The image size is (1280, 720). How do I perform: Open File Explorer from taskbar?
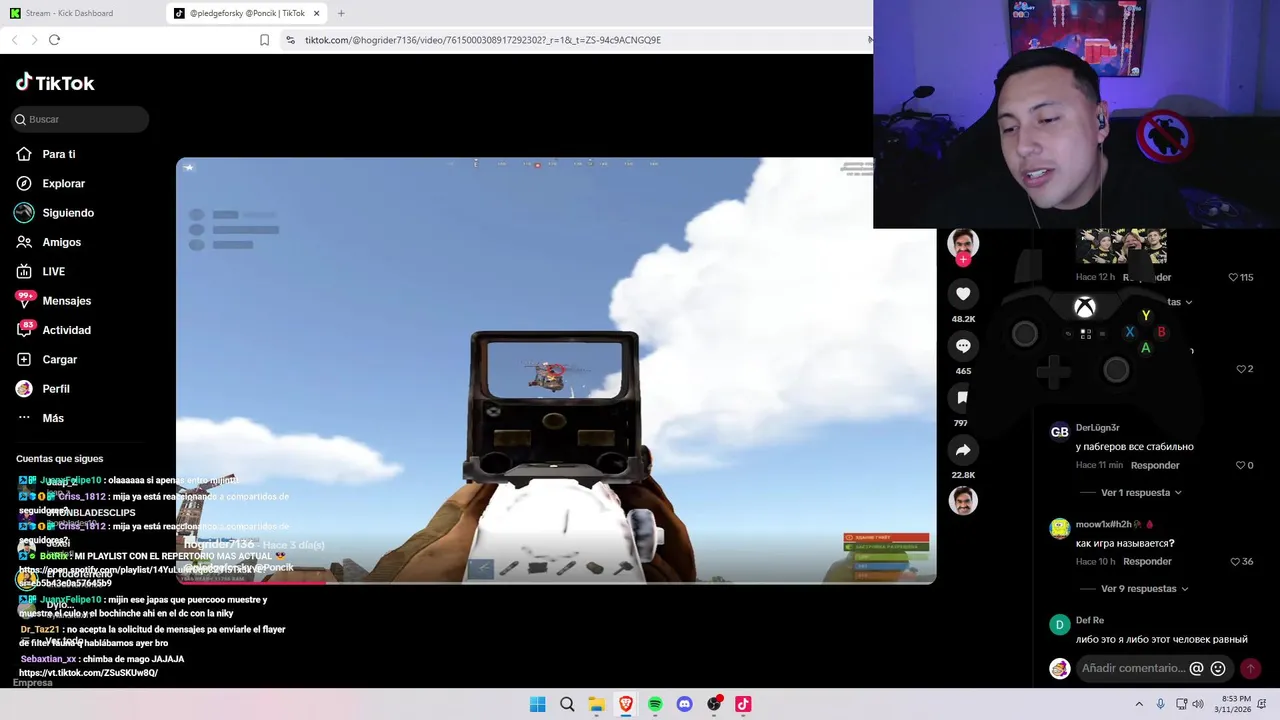coord(596,704)
